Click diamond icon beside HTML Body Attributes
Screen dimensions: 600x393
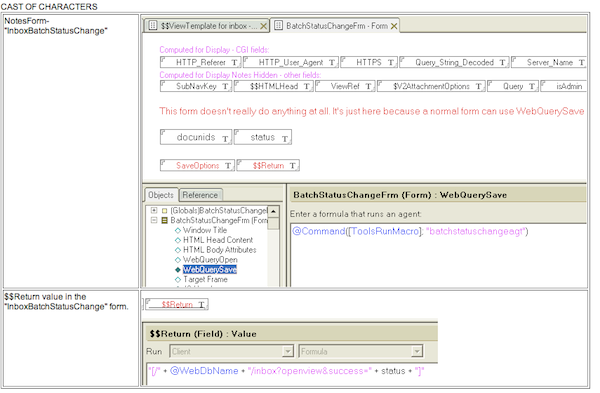tap(178, 250)
